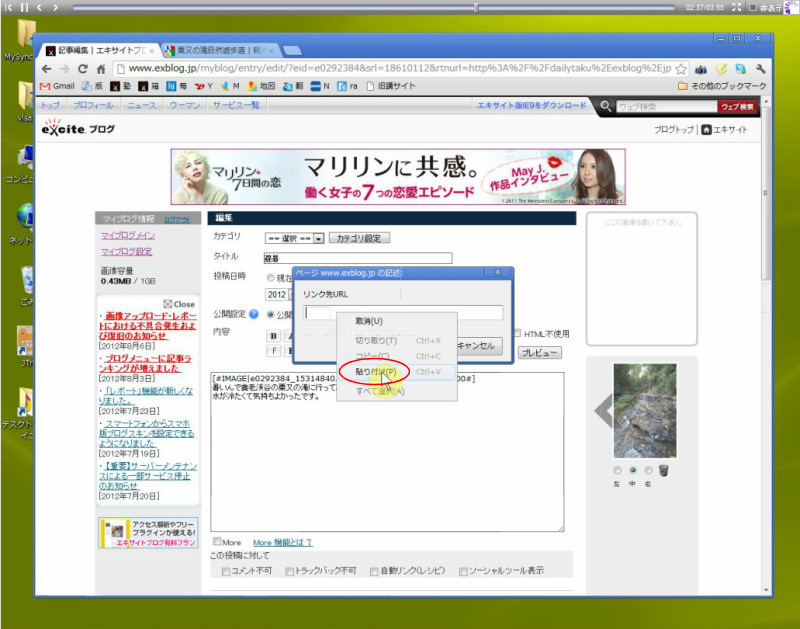Viewport: 800px width, 629px height.
Task: Click the camera extension icon
Action: [701, 69]
